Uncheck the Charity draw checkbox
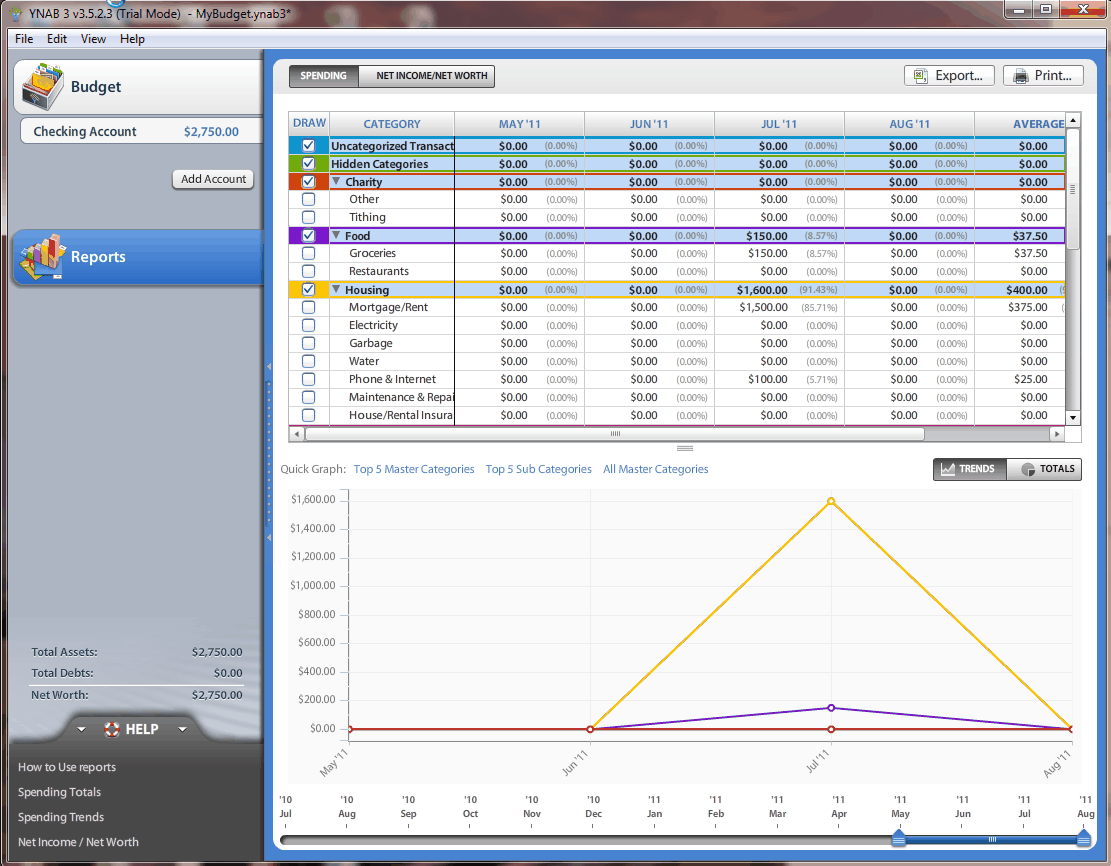 click(x=309, y=182)
